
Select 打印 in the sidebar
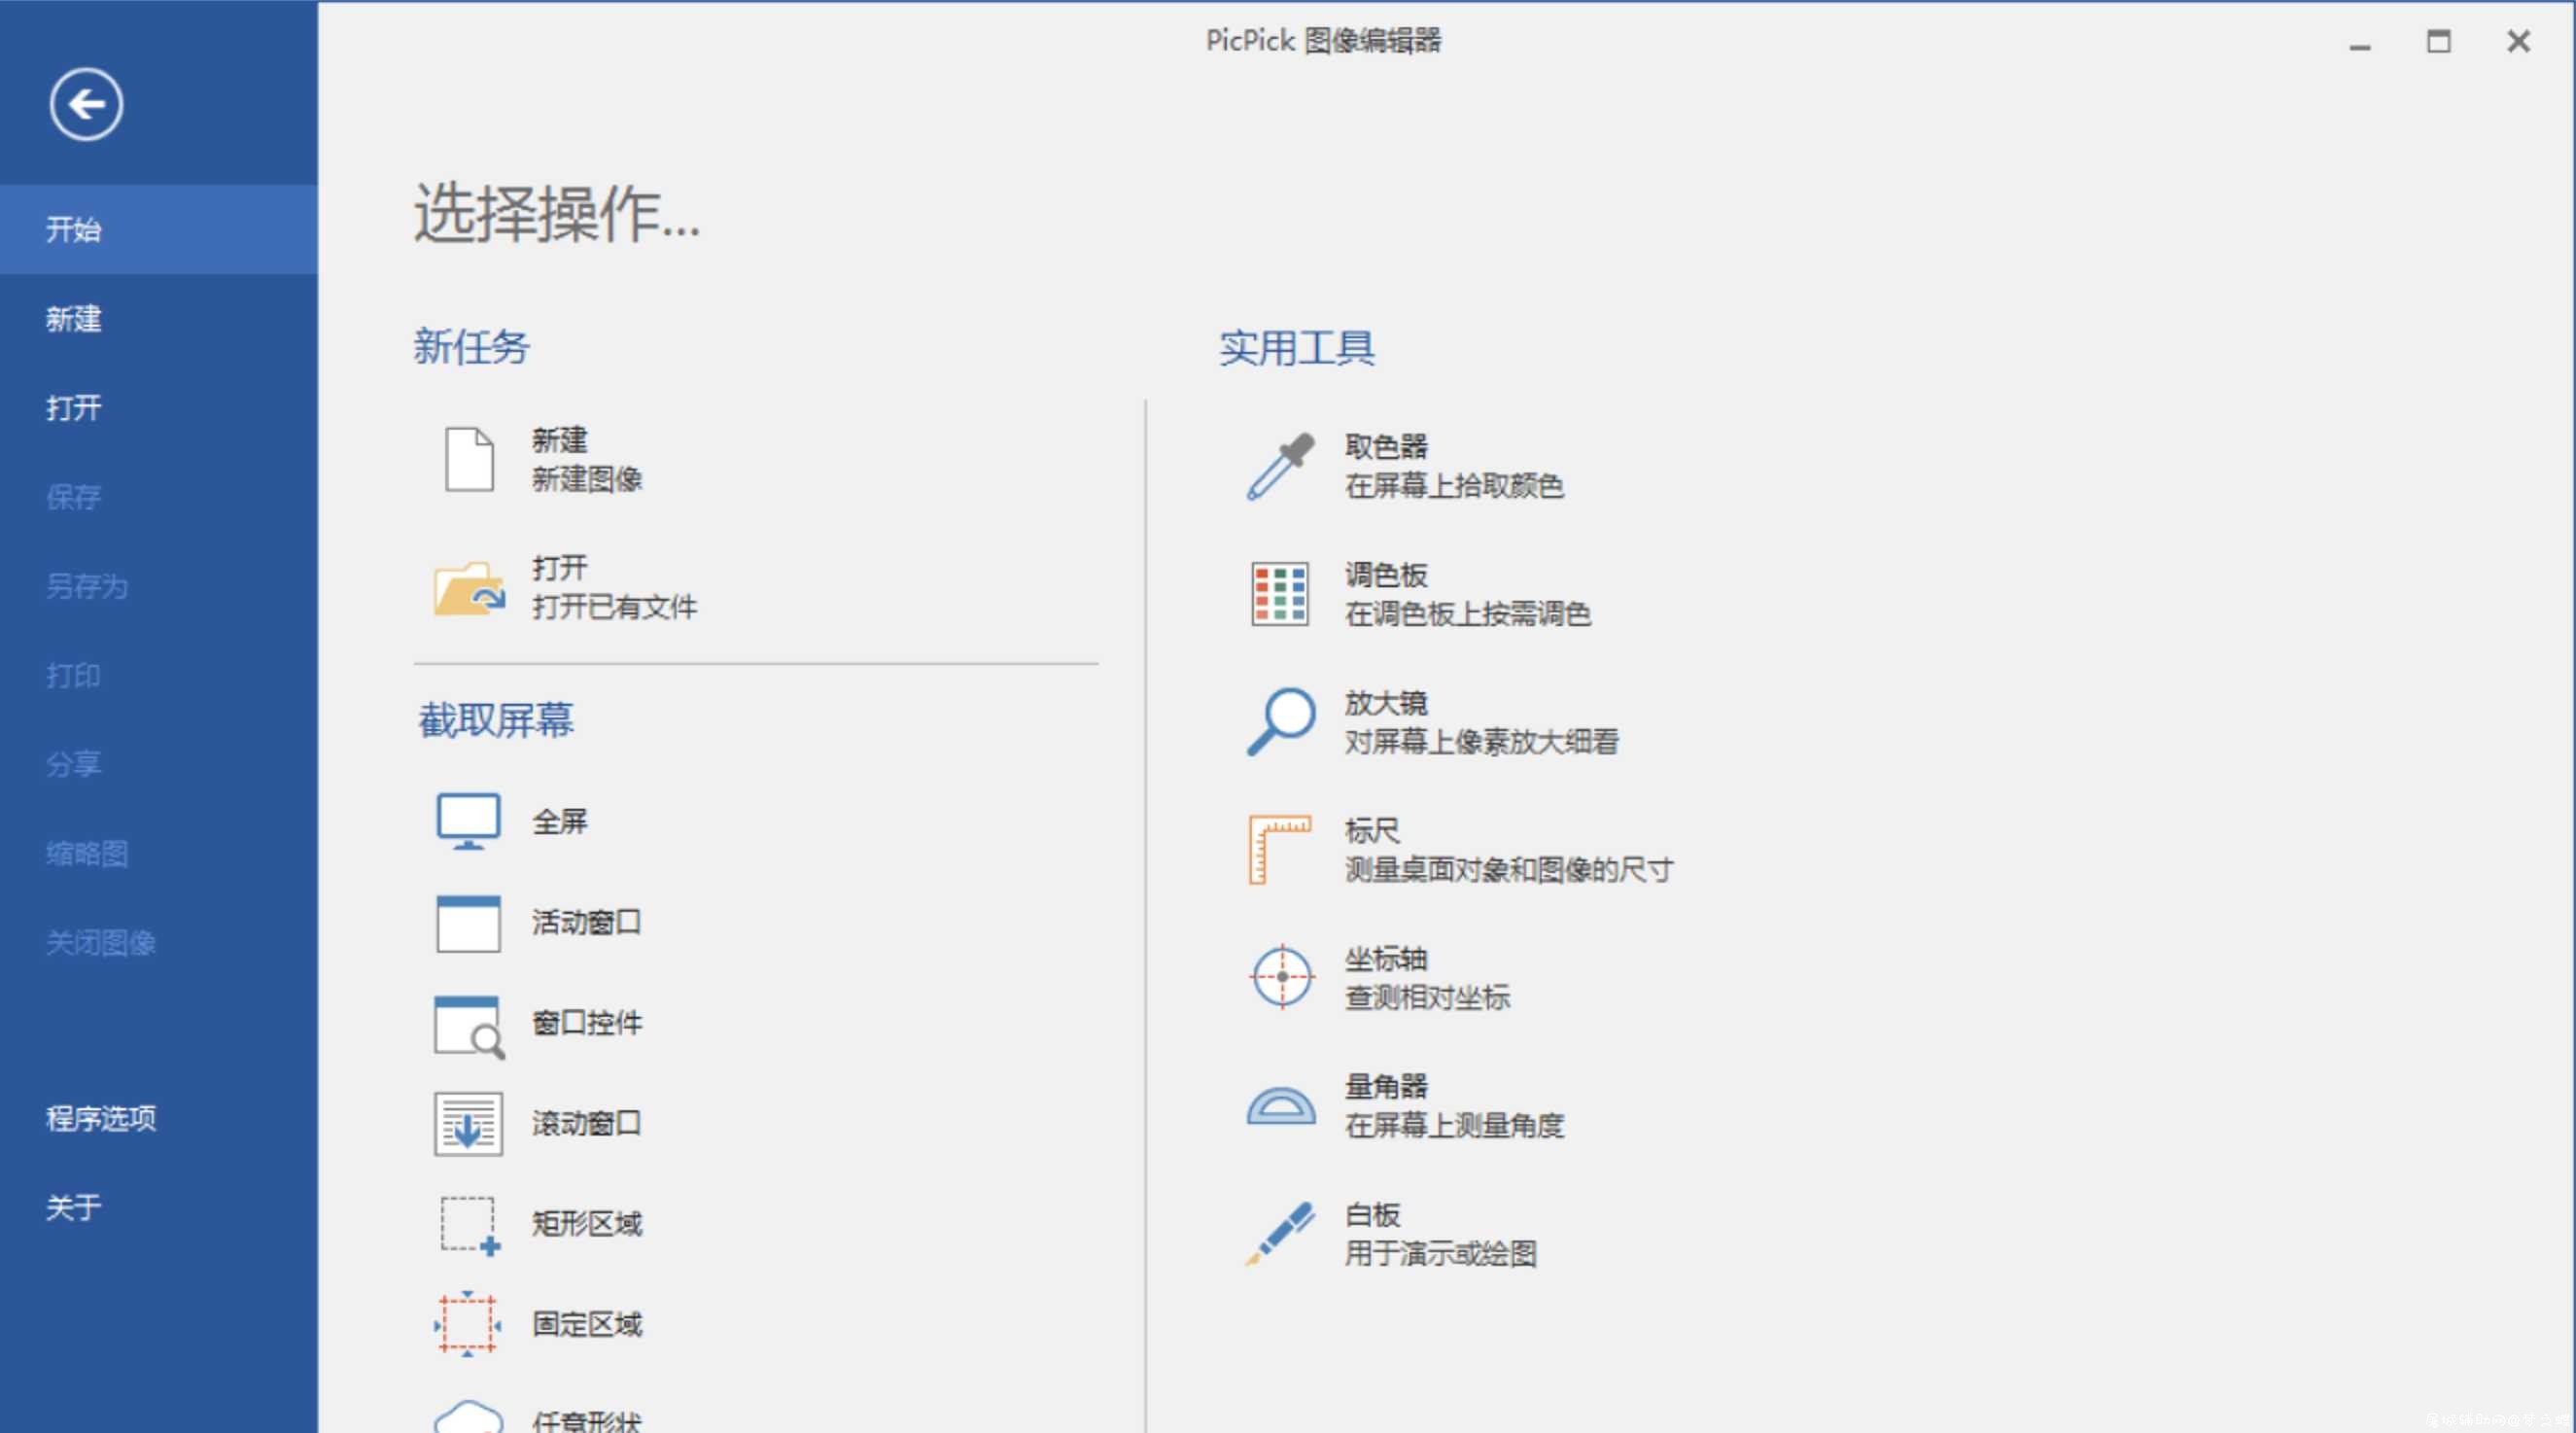pos(159,675)
